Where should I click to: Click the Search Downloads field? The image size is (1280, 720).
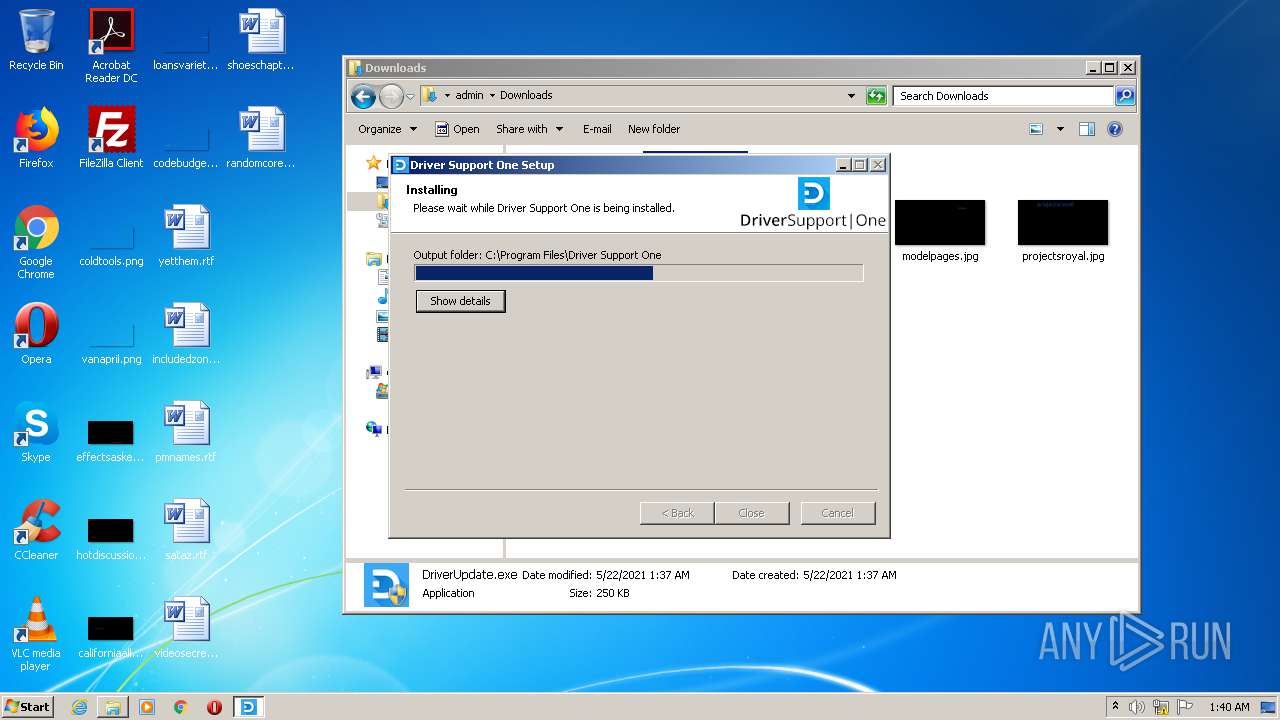pyautogui.click(x=1003, y=96)
